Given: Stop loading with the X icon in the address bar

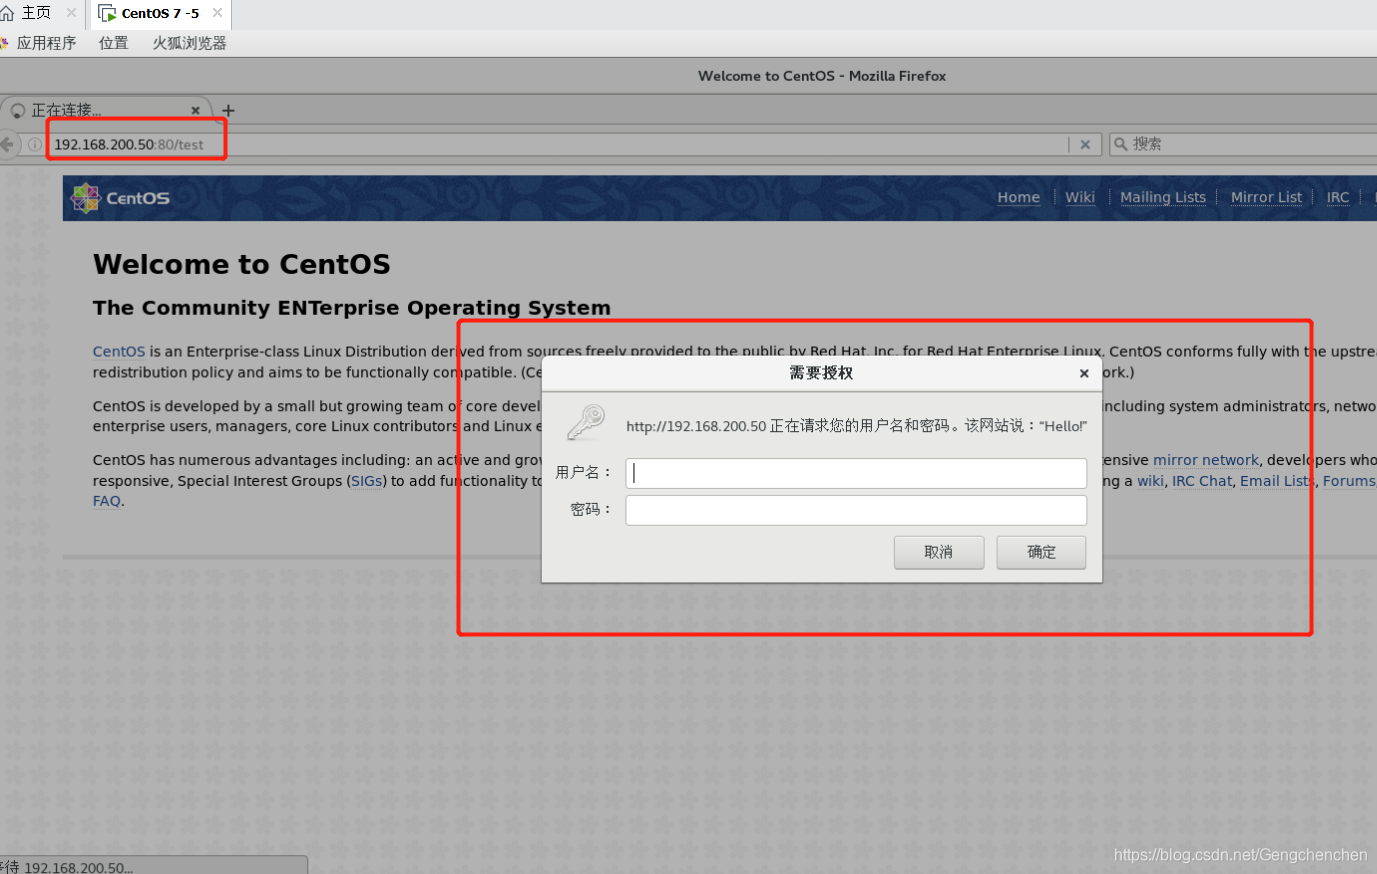Looking at the screenshot, I should point(1085,144).
